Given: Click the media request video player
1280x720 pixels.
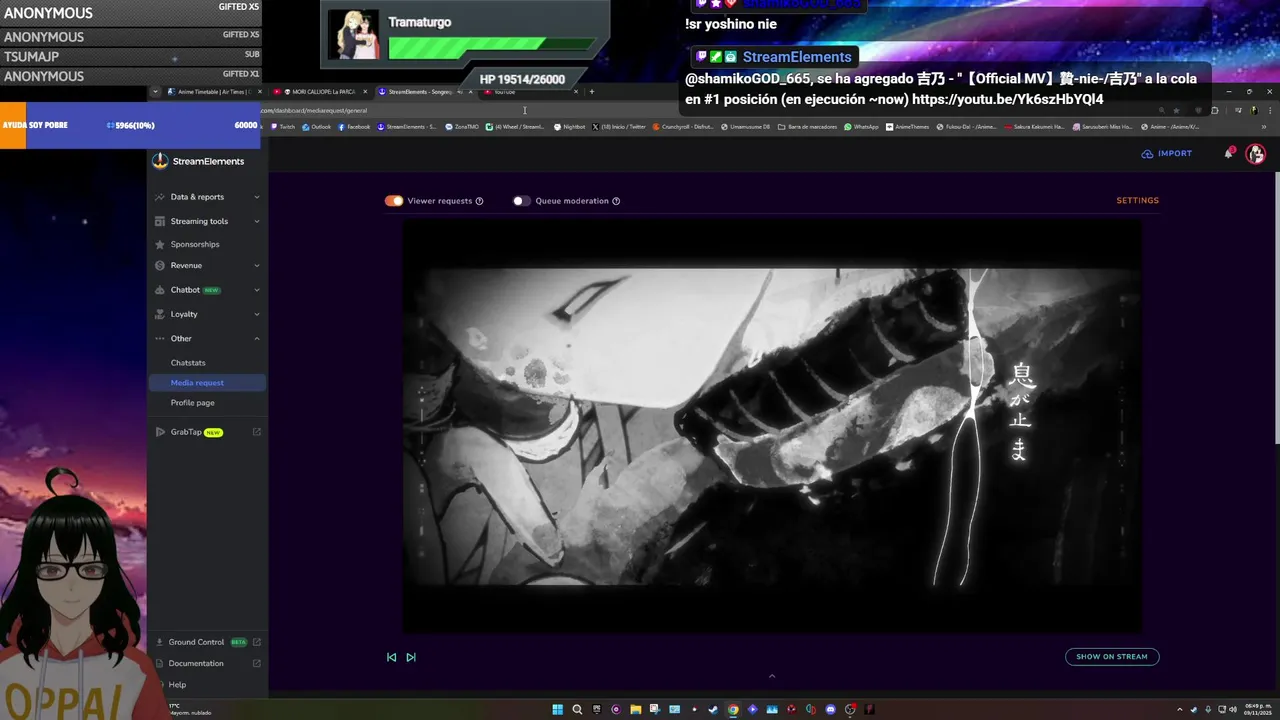Looking at the screenshot, I should coord(771,426).
